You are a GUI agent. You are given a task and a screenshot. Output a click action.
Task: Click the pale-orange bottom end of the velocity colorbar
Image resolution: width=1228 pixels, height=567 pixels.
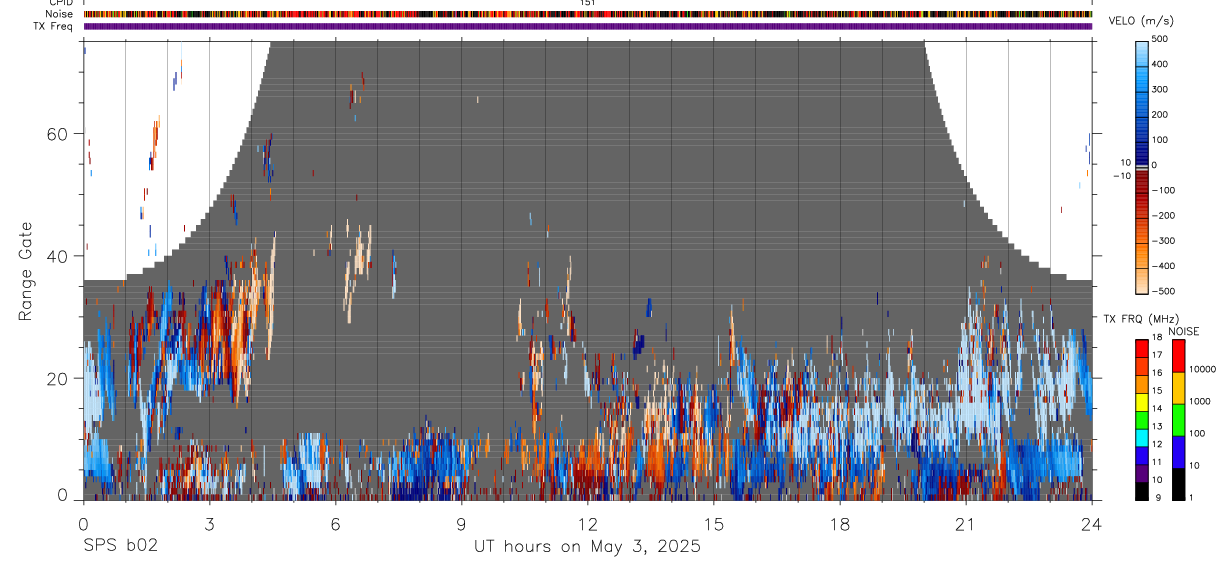pyautogui.click(x=1142, y=282)
